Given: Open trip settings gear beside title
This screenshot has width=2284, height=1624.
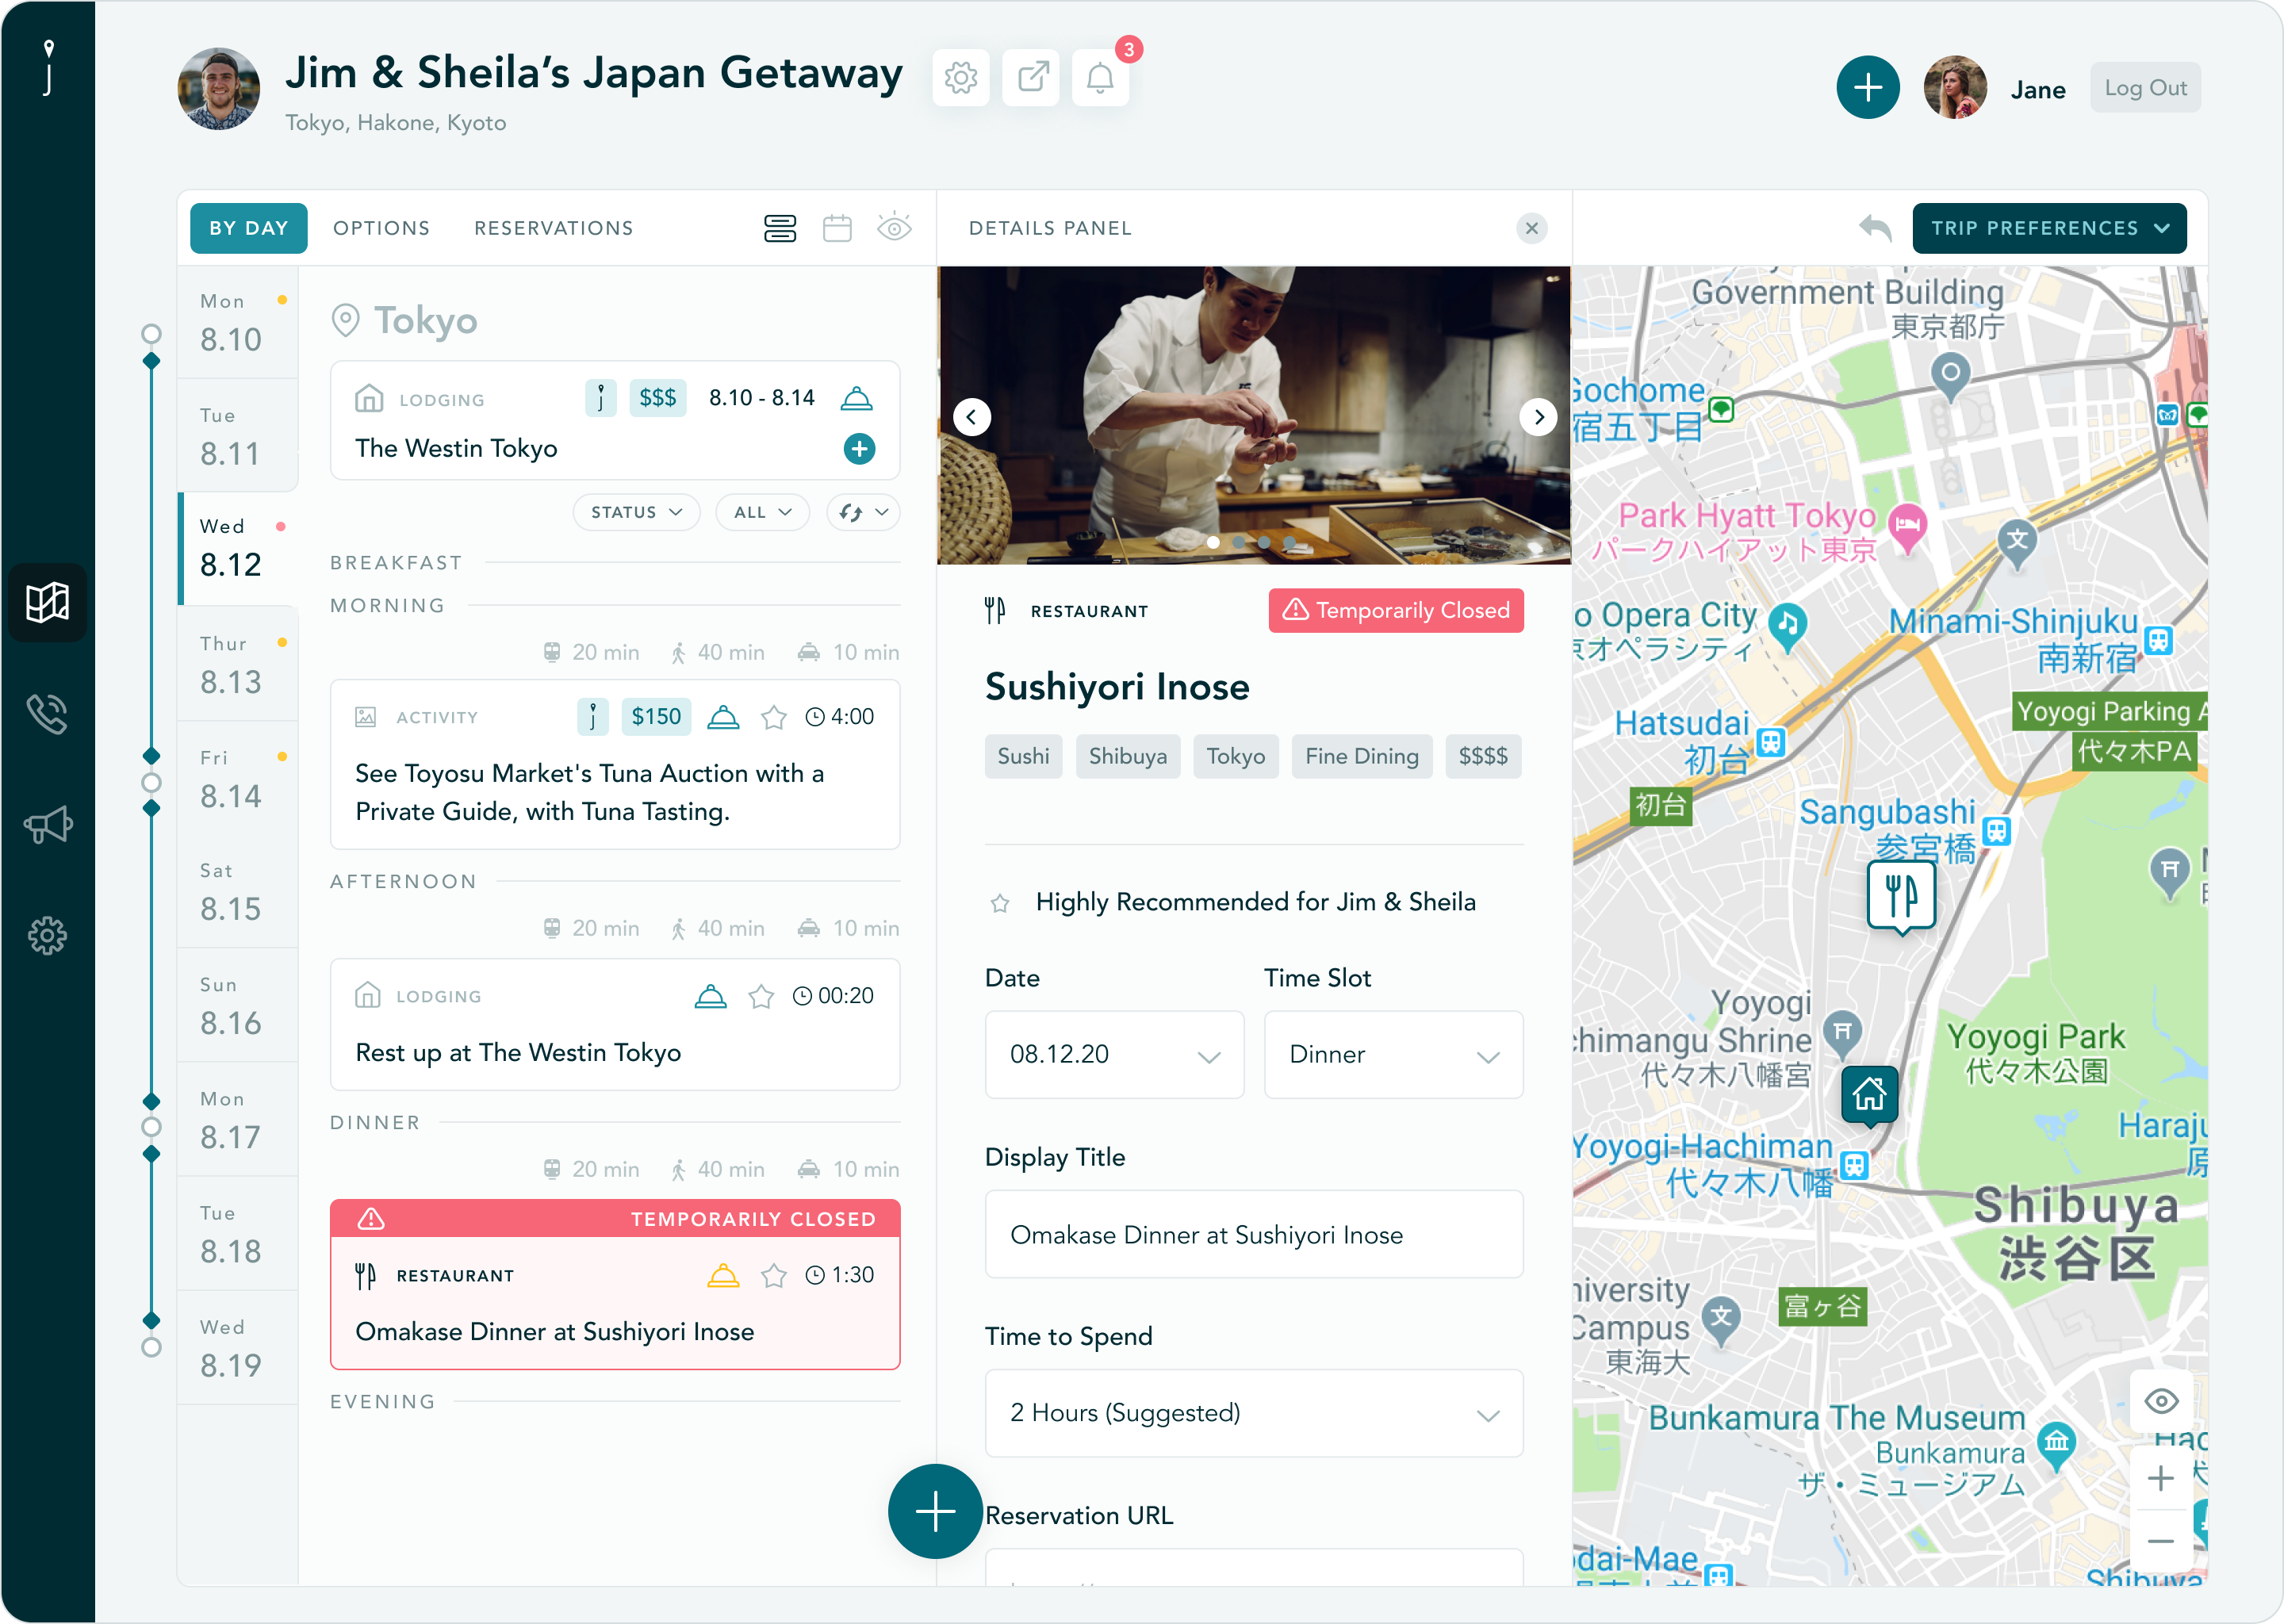Looking at the screenshot, I should (x=960, y=78).
